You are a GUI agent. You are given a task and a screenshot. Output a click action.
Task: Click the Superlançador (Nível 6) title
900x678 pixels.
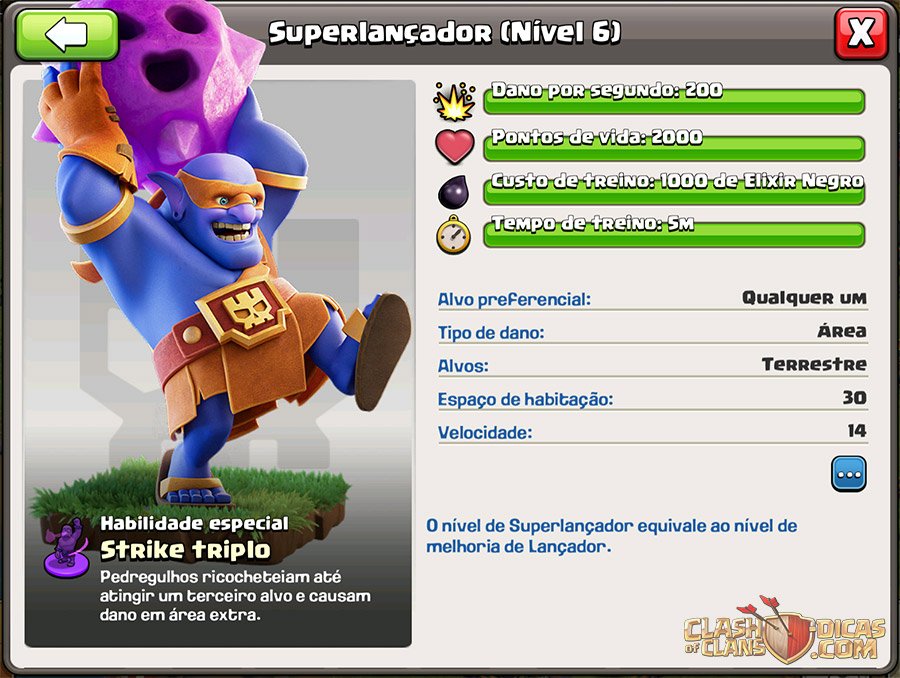click(x=445, y=33)
